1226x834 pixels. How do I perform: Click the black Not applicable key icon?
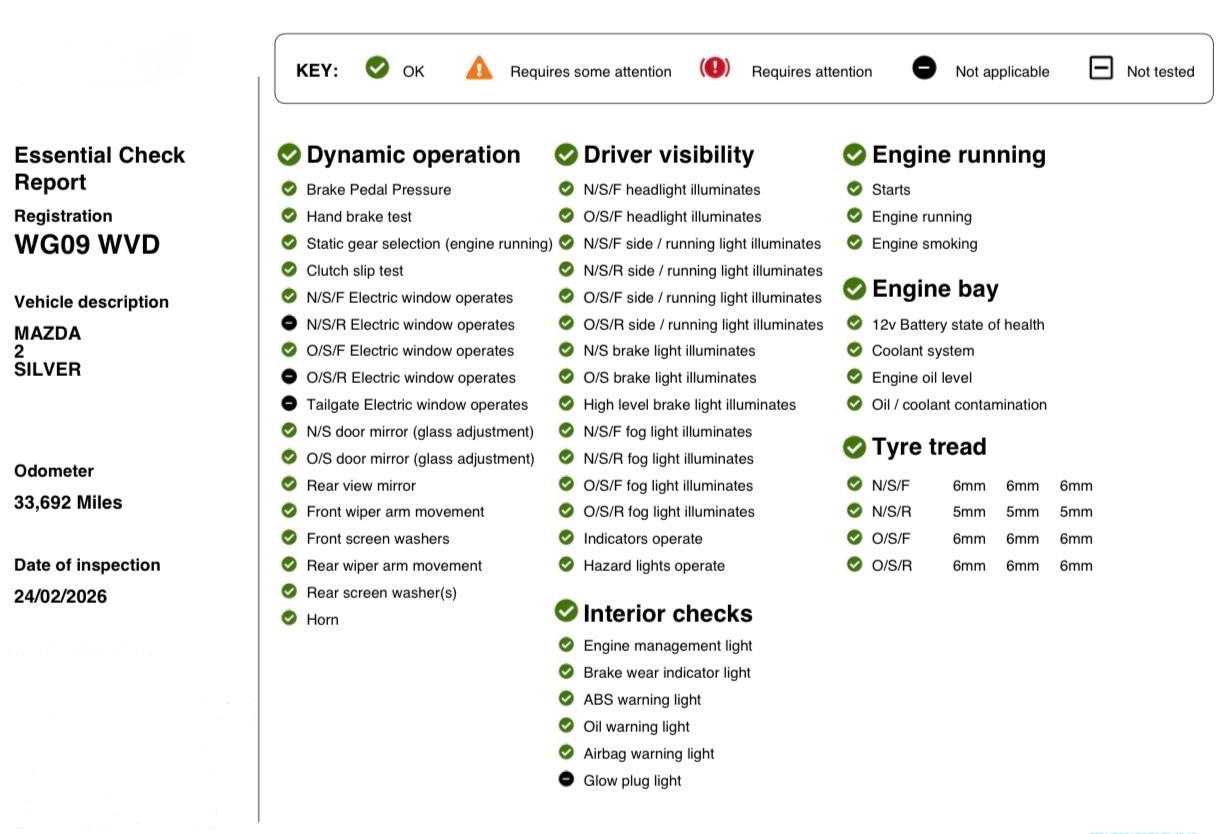coord(925,69)
